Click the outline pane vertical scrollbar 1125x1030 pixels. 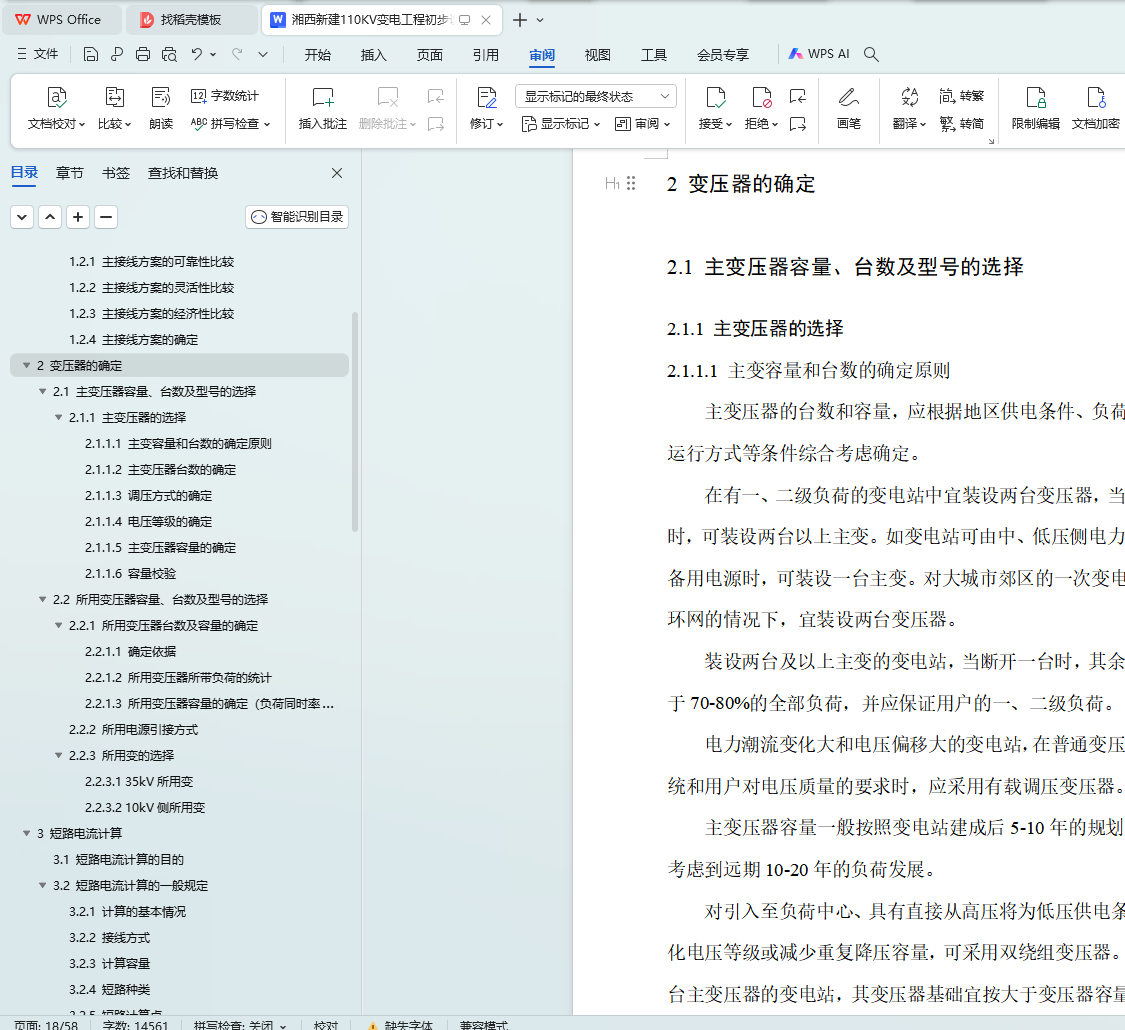pos(354,422)
